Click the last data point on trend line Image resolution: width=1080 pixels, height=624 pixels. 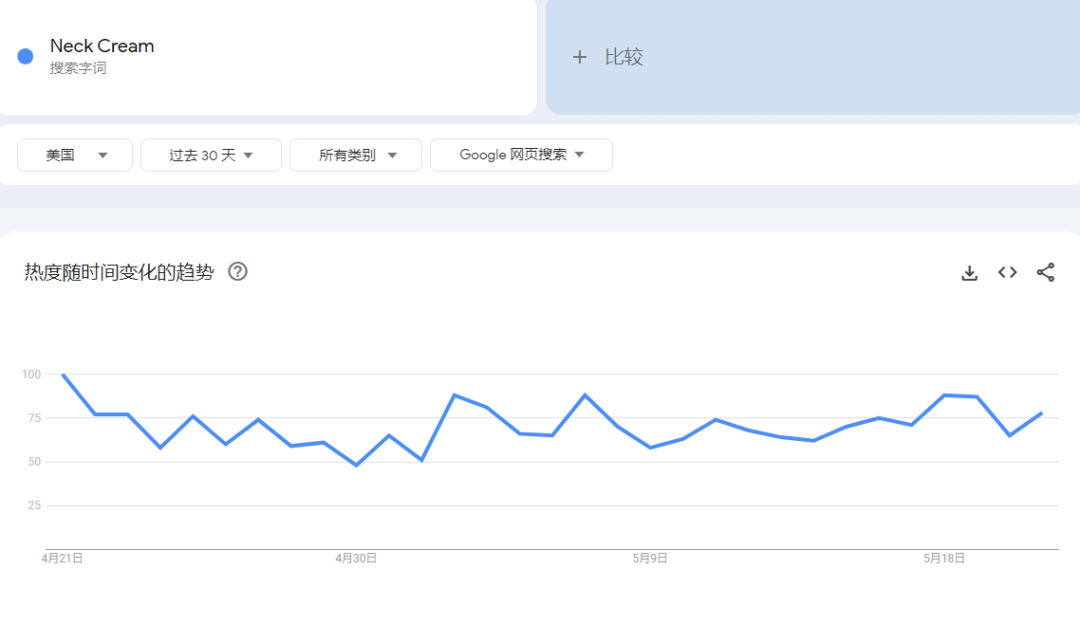[1042, 413]
